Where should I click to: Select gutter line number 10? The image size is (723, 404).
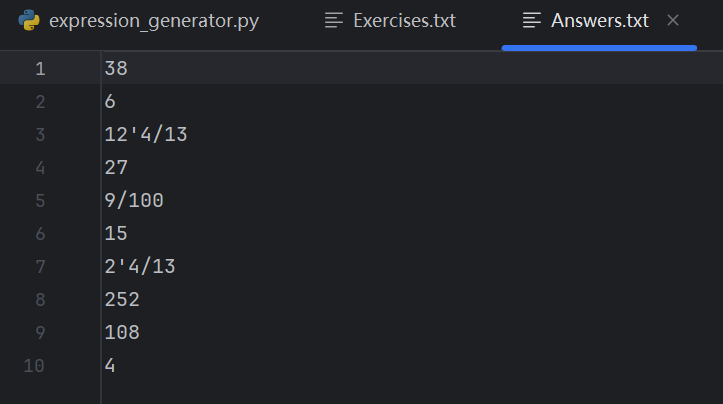click(x=35, y=366)
